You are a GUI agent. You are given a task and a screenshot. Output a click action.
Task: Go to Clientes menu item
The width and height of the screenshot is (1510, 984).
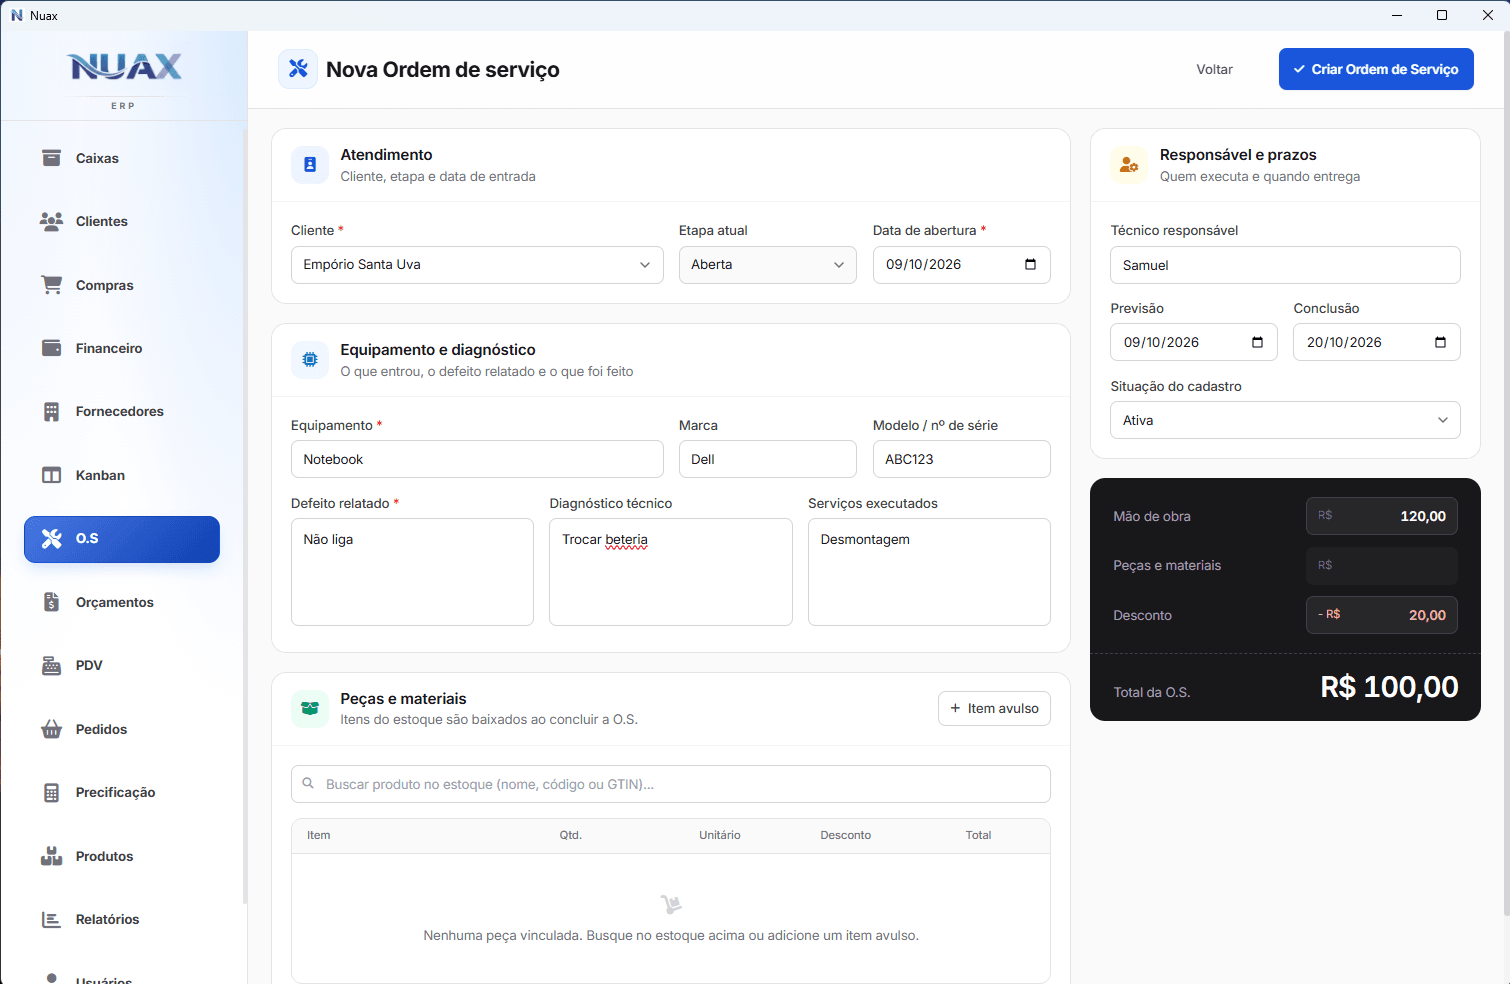(122, 221)
